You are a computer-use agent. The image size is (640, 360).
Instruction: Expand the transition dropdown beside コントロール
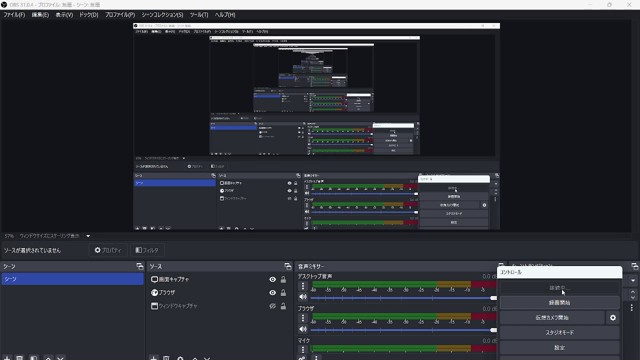(x=633, y=281)
